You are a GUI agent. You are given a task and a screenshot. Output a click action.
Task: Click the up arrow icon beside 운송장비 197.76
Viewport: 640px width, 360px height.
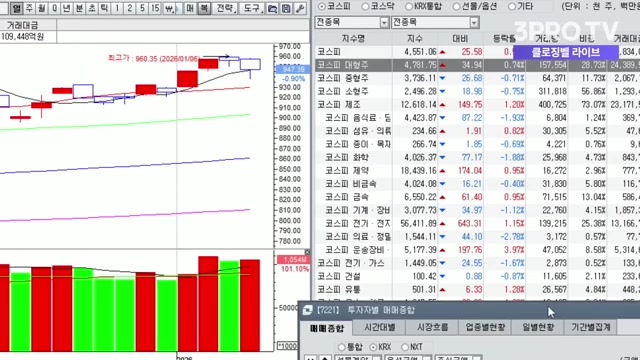442,250
